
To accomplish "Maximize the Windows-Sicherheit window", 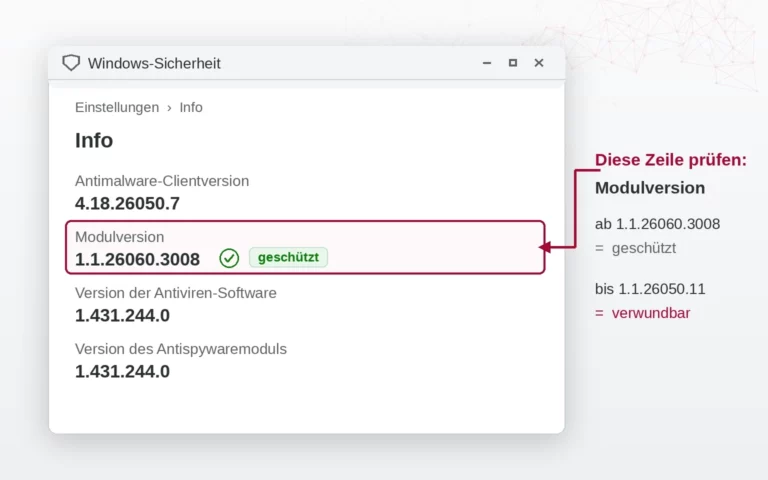I will click(513, 63).
